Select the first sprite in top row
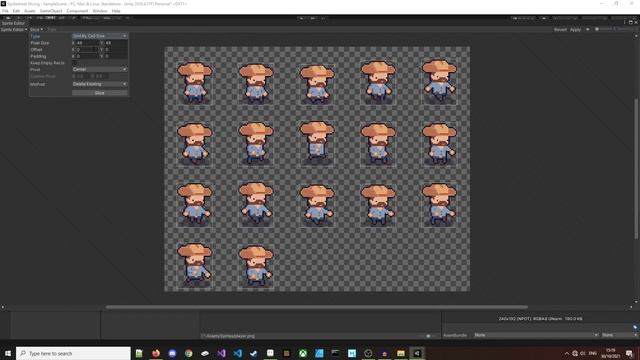This screenshot has height=360, width=640. [195, 83]
